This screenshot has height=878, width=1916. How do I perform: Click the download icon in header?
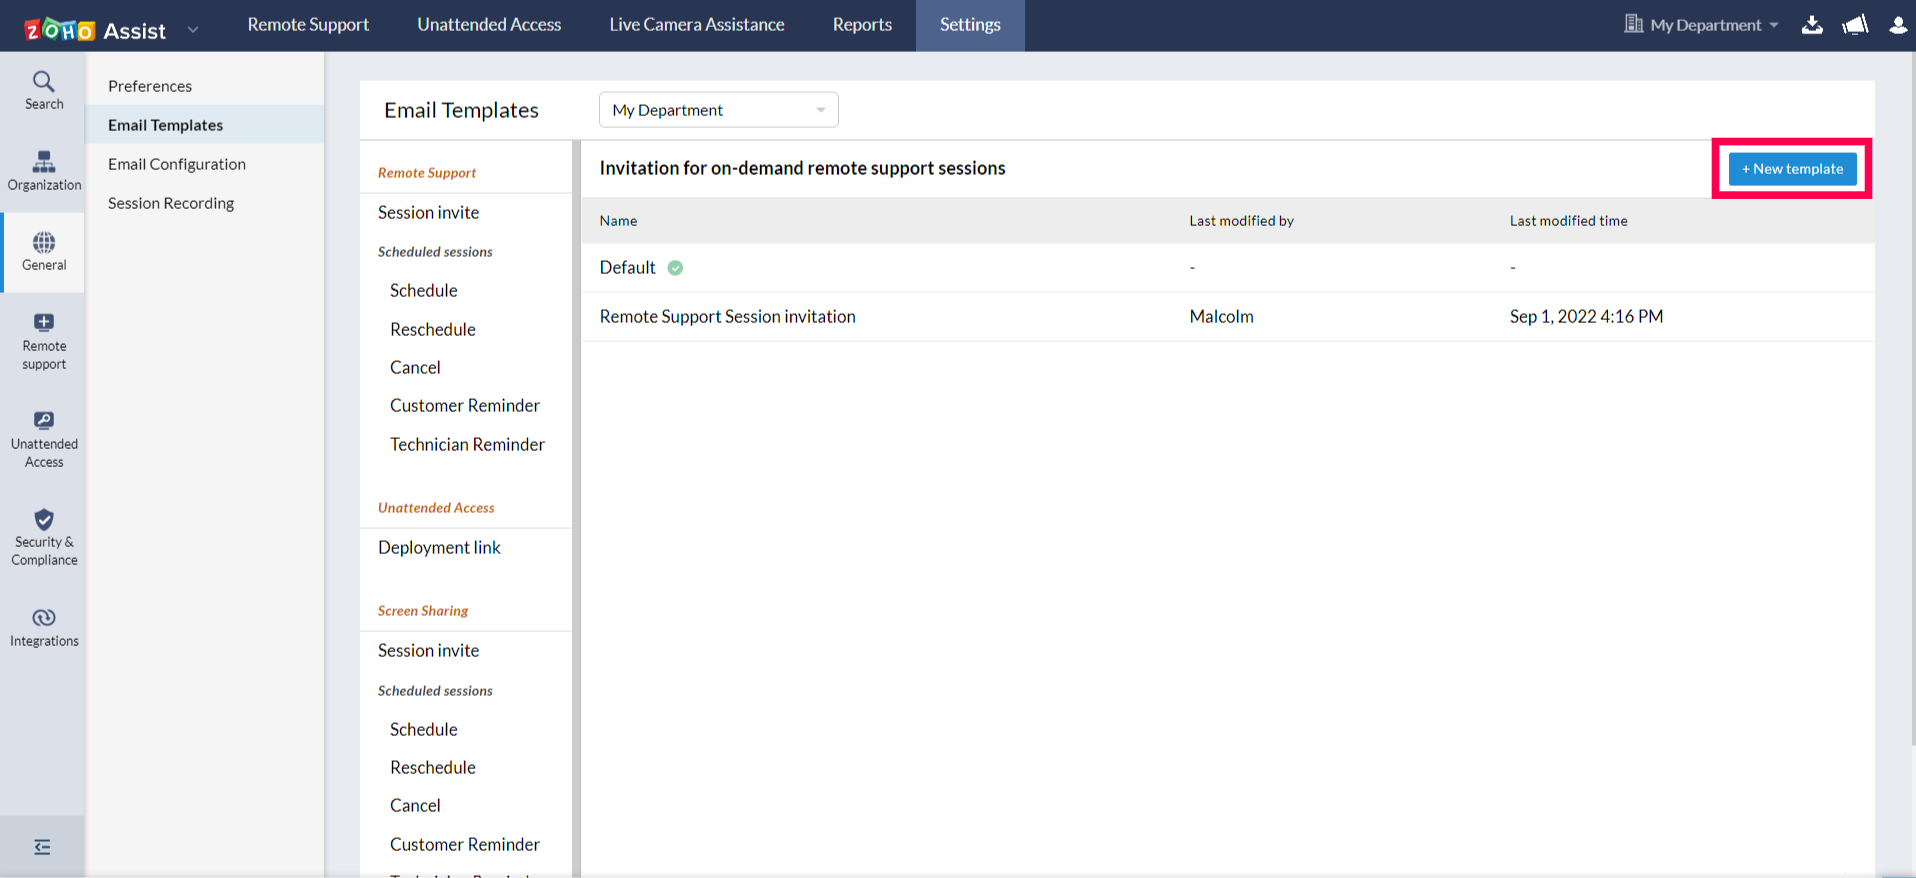pos(1812,25)
